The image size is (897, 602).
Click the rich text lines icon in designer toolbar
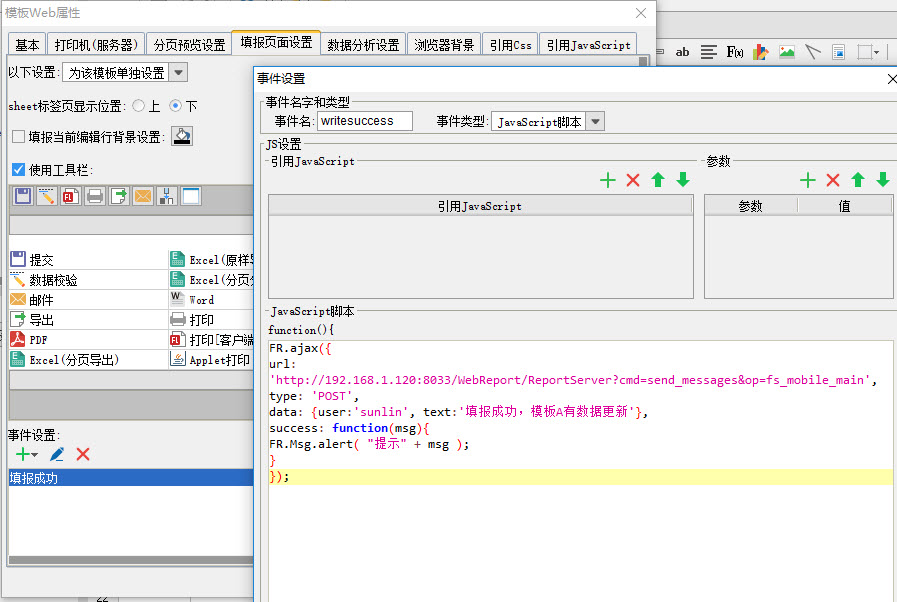pyautogui.click(x=708, y=52)
